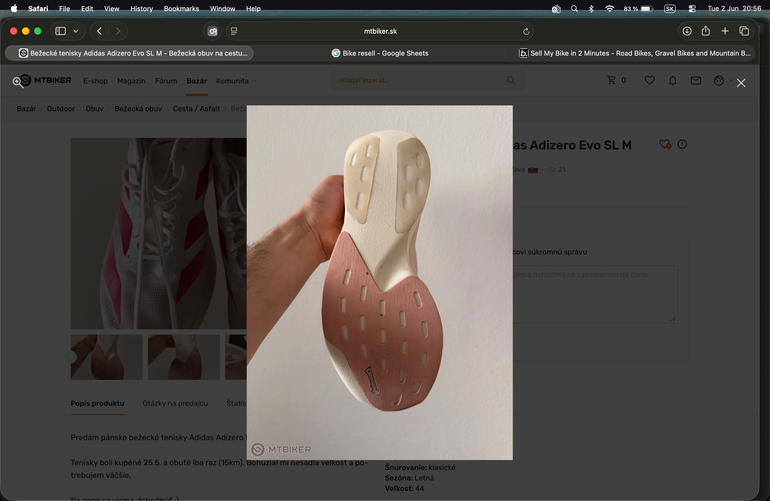Click the enlarged shoe sole image
770x501 pixels.
[380, 282]
